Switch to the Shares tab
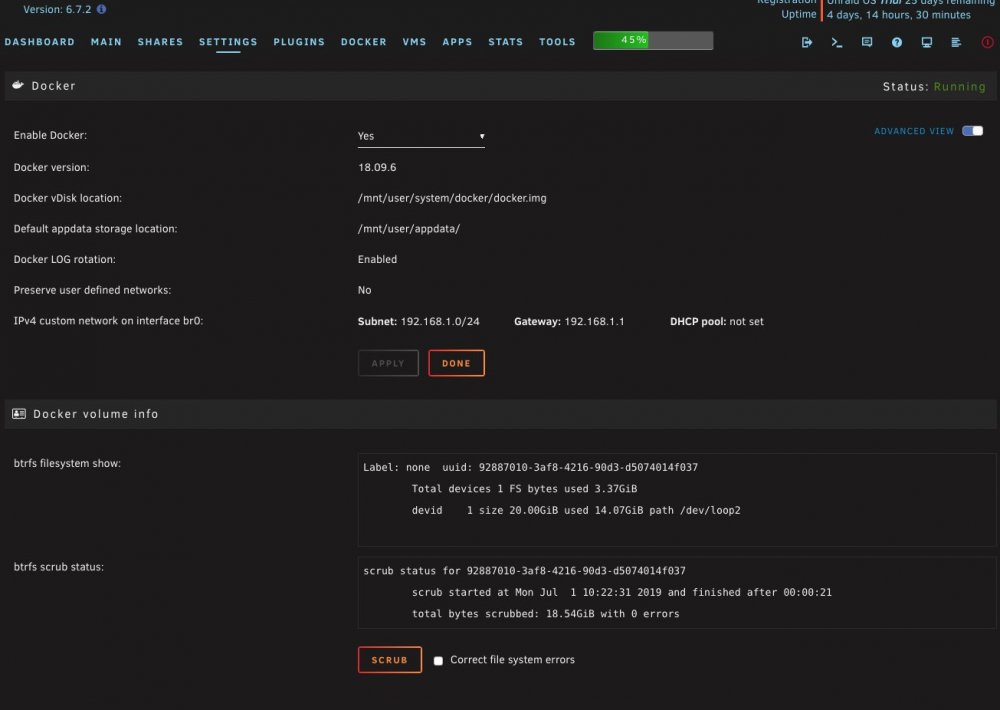This screenshot has height=710, width=1000. point(160,42)
